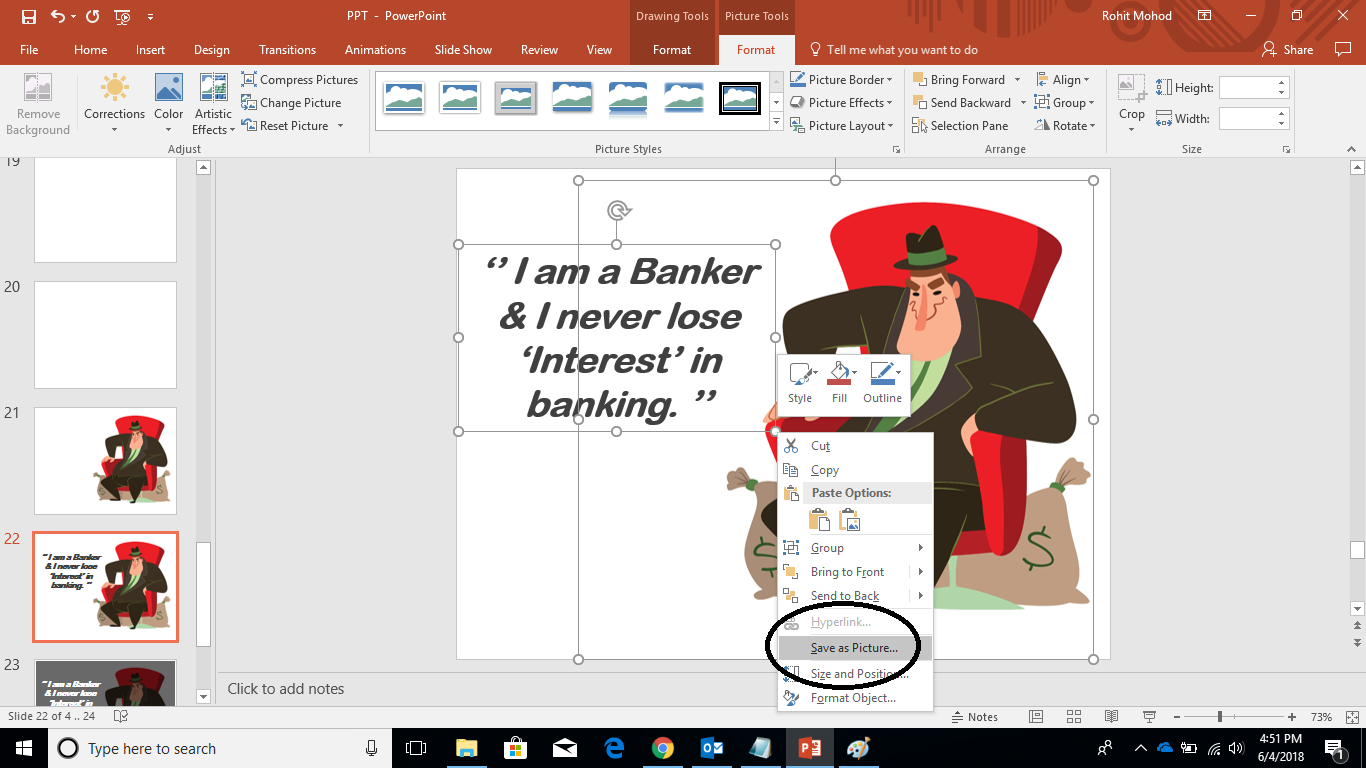Select slide 21 thumbnail
1366x768 pixels.
coord(105,461)
